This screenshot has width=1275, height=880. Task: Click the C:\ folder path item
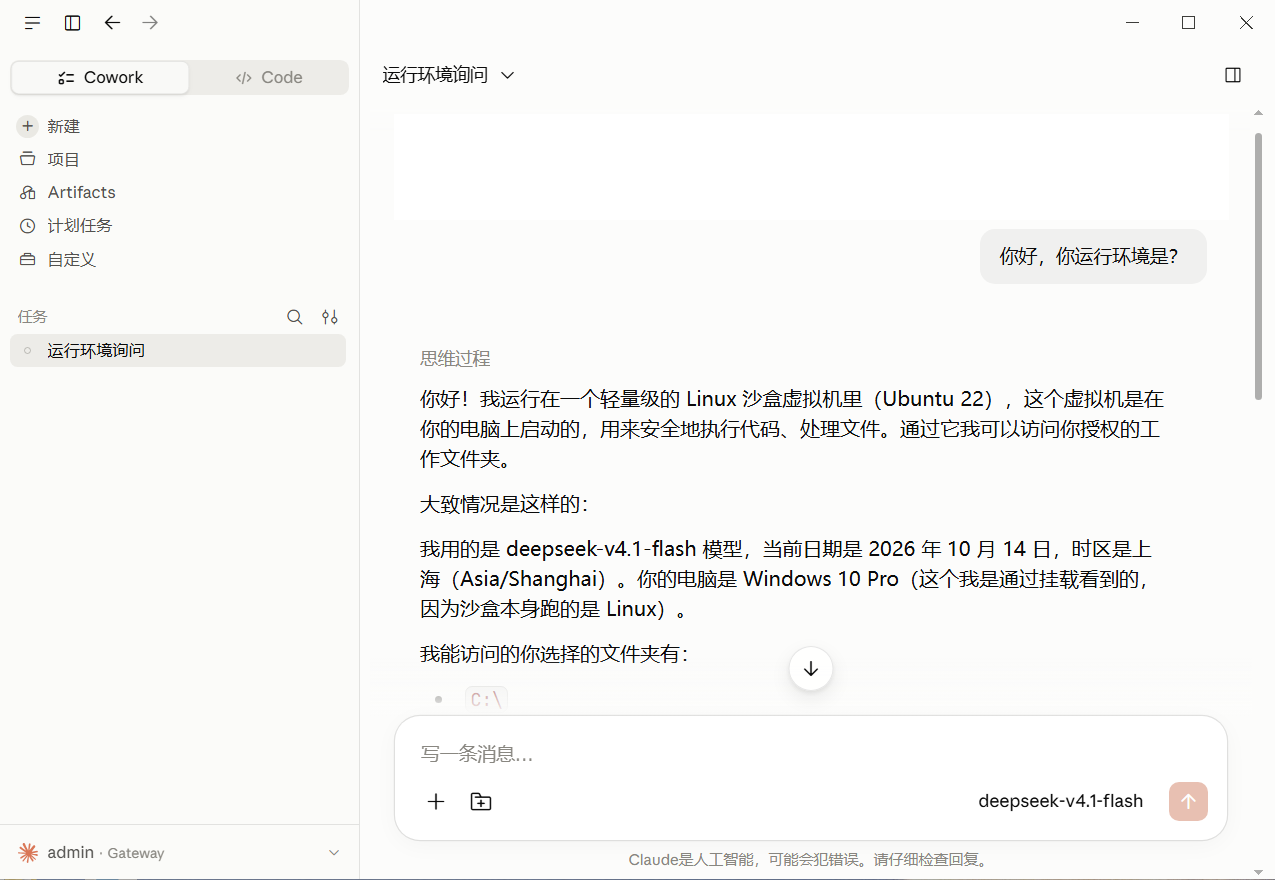(487, 700)
